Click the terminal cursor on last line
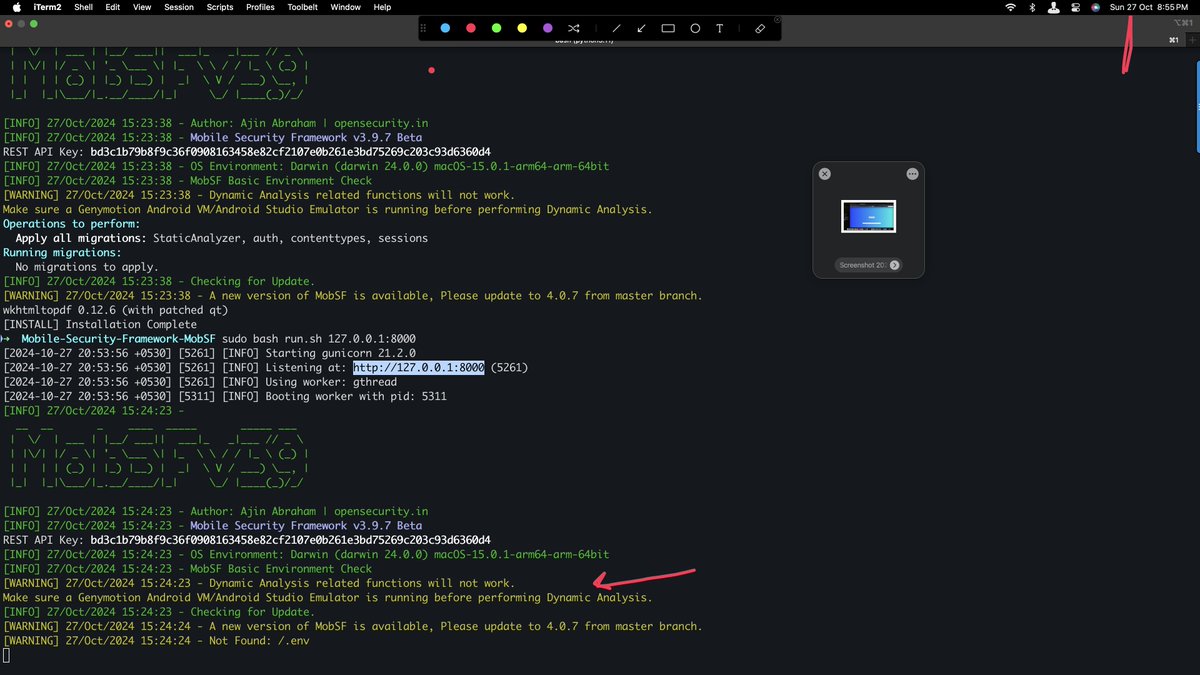 tap(6, 655)
